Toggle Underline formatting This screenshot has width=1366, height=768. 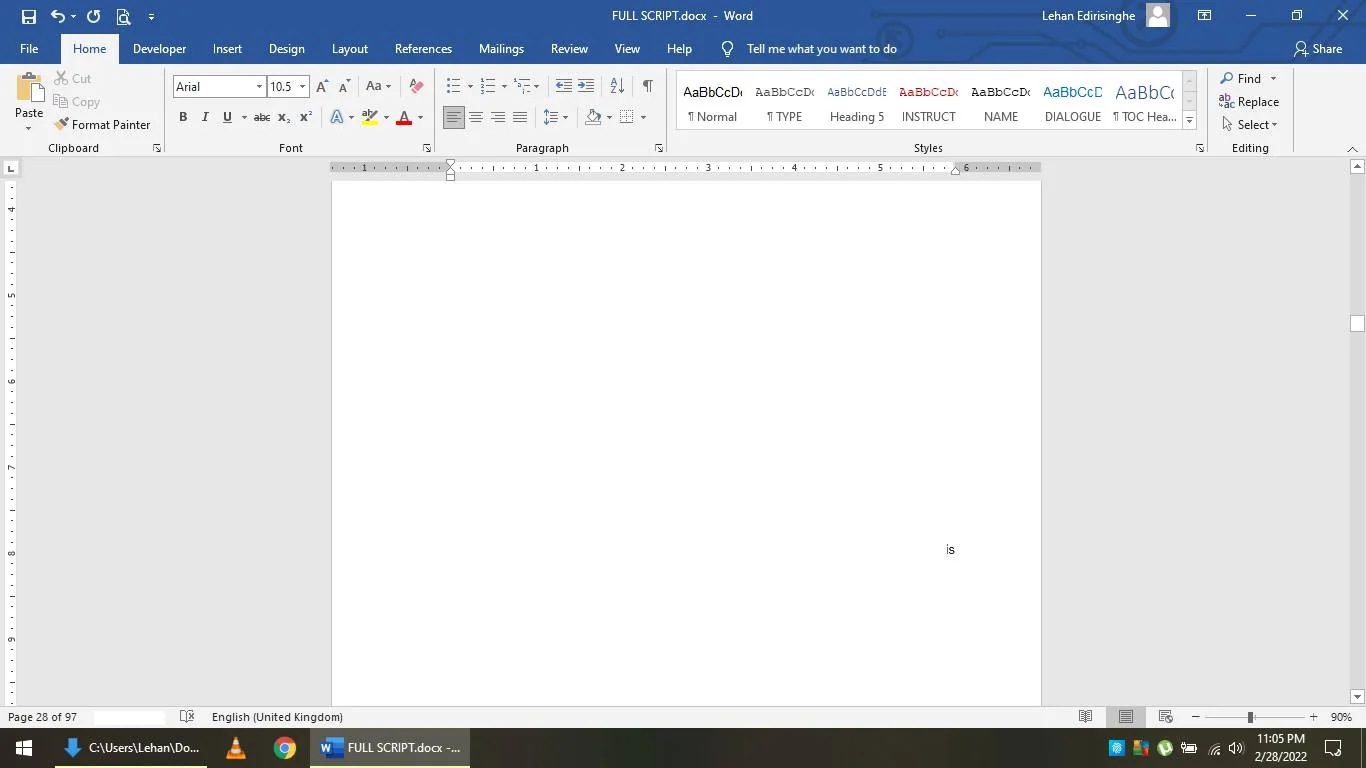point(227,117)
